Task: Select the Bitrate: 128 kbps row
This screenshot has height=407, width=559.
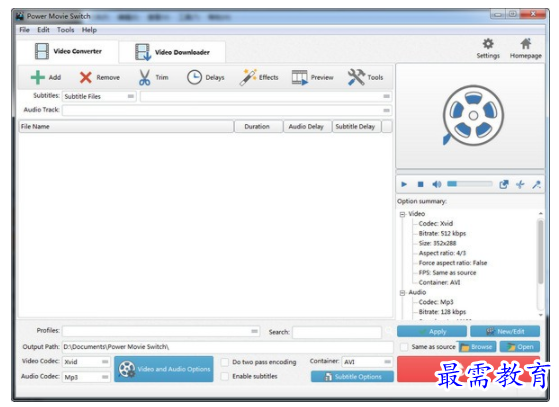Action: point(442,312)
